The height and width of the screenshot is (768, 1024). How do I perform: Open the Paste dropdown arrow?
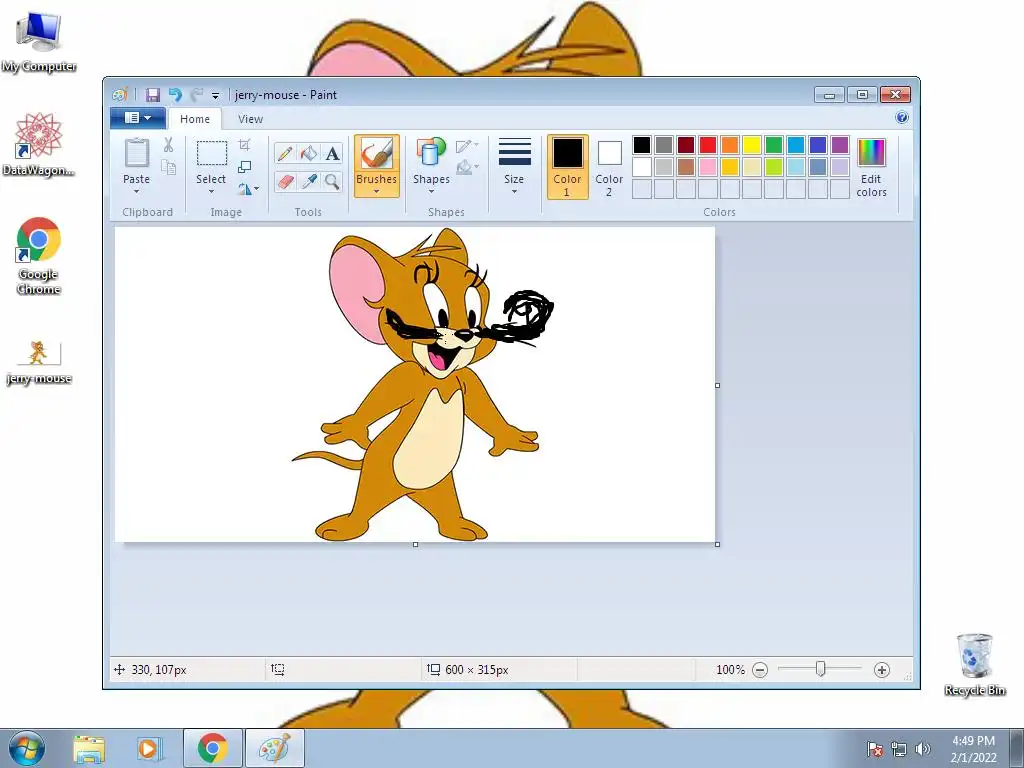pos(136,191)
